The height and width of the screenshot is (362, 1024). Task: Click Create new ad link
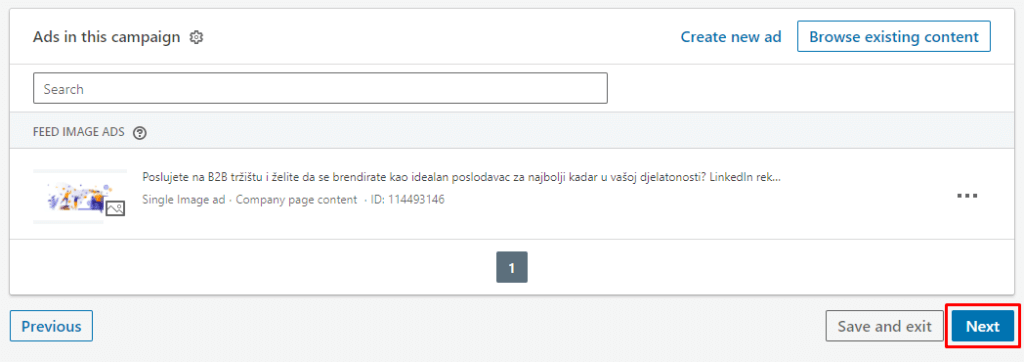[x=731, y=37]
